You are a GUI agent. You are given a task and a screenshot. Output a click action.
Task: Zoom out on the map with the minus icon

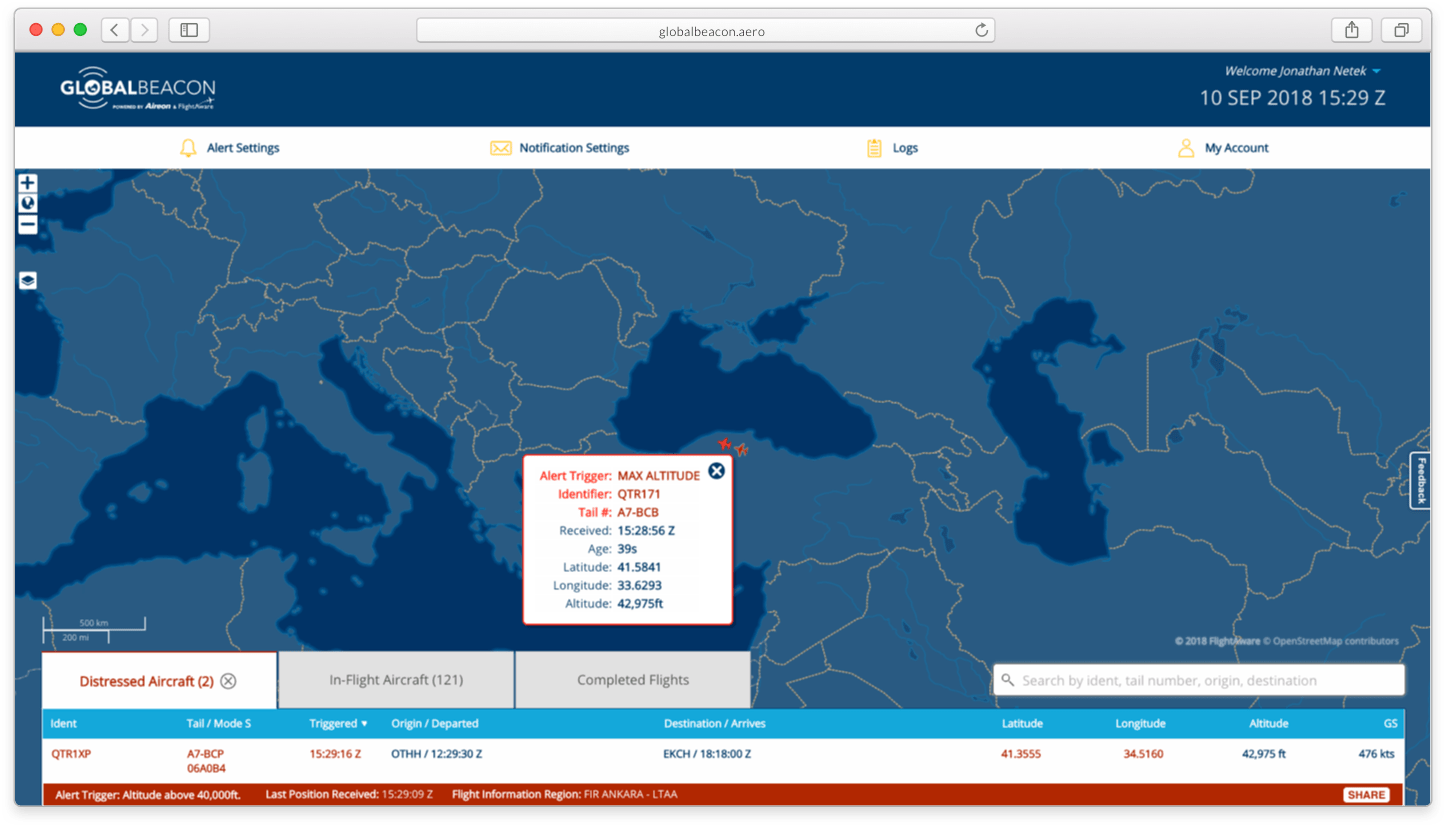click(27, 224)
